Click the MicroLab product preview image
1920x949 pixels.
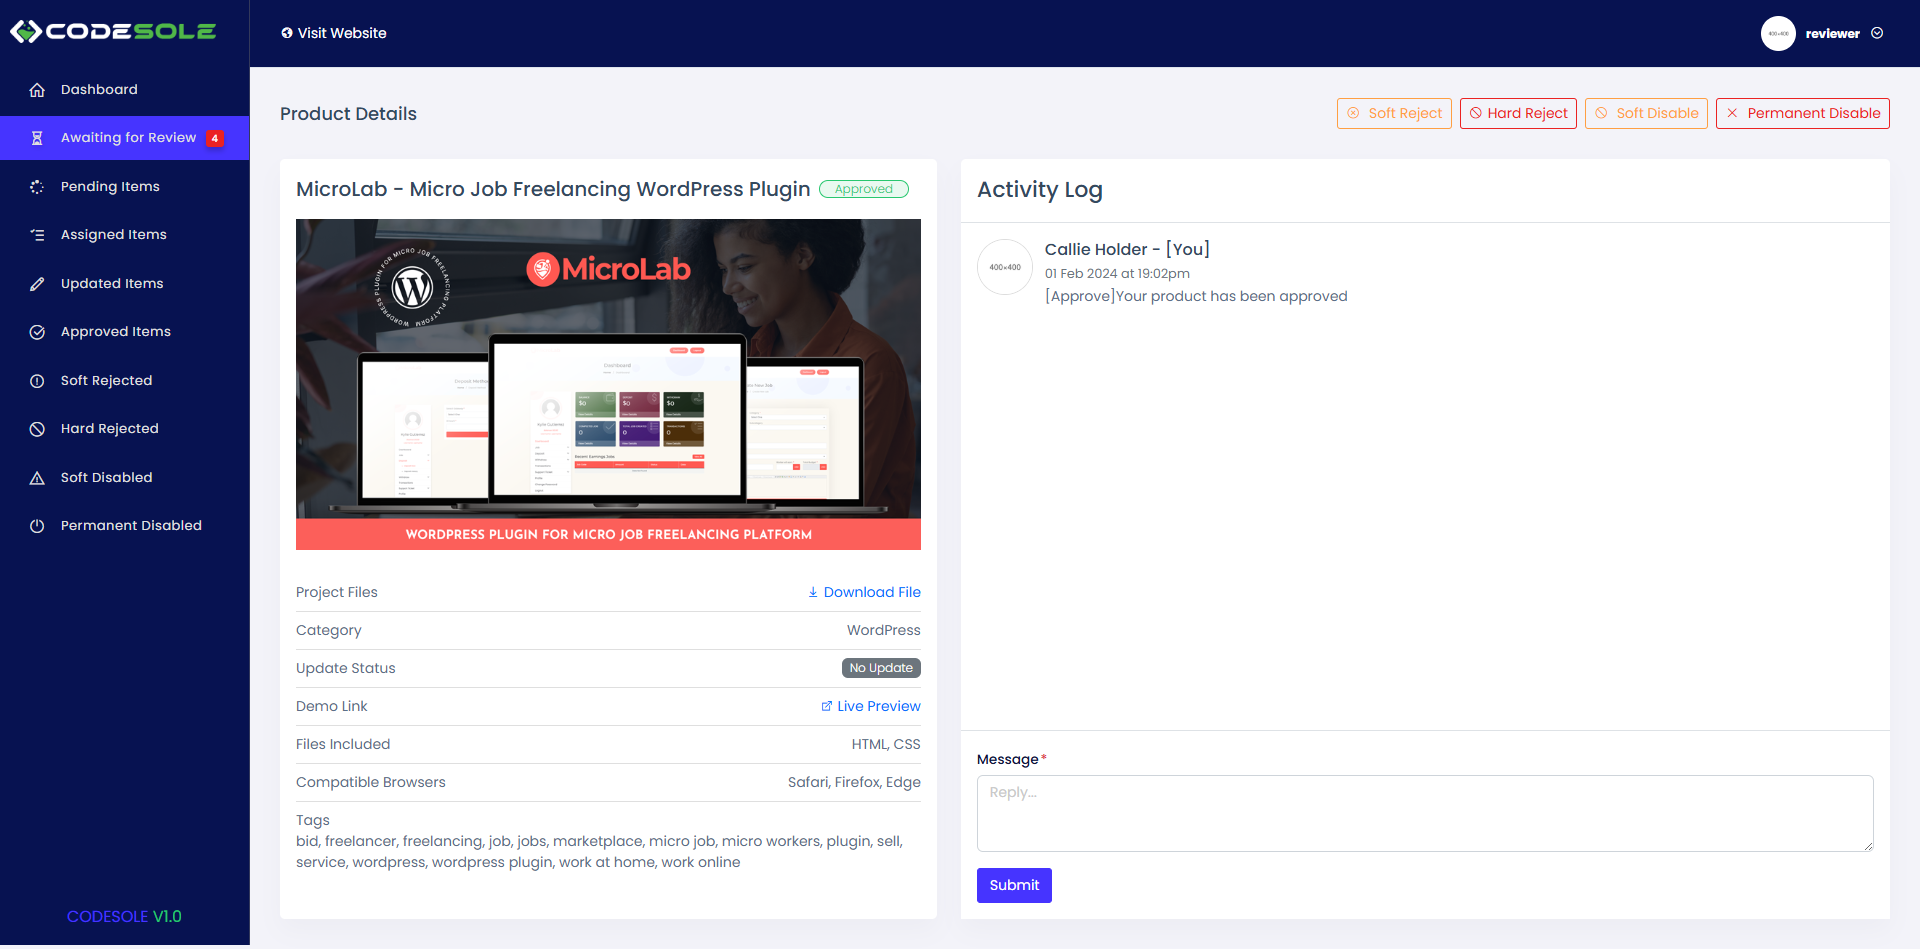point(608,385)
